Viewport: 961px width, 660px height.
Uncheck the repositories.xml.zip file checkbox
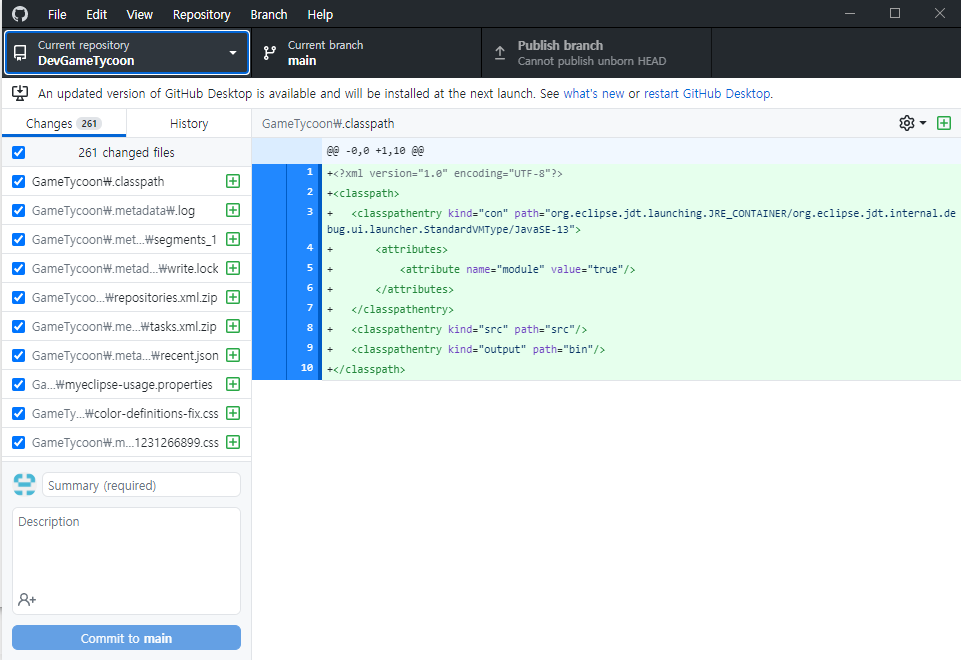point(19,297)
